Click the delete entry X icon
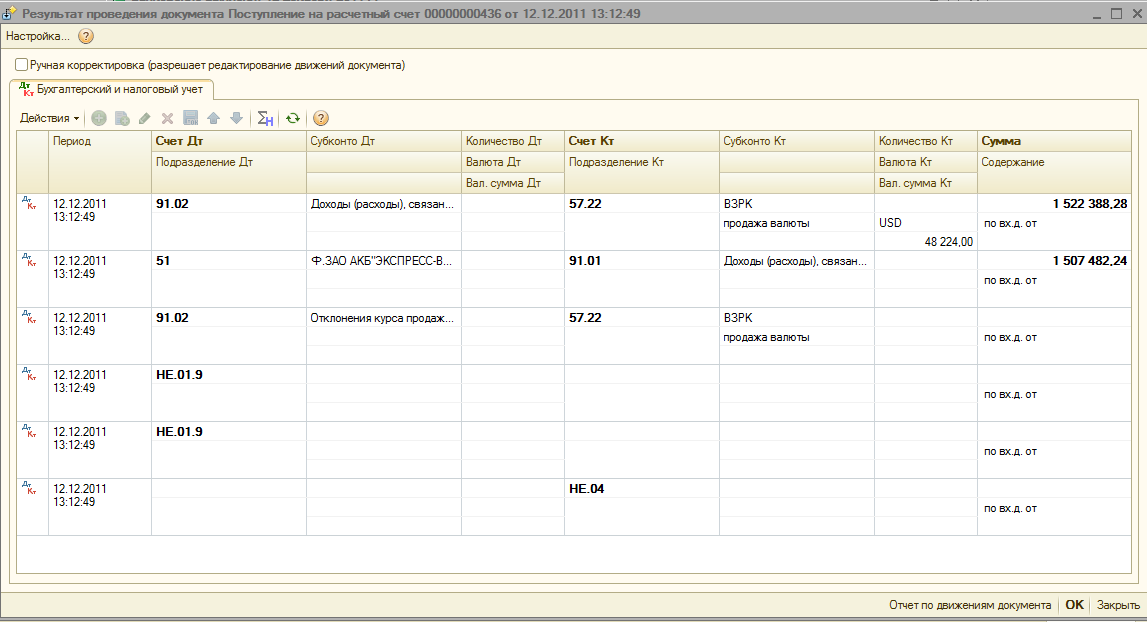The width and height of the screenshot is (1147, 622). pos(167,118)
